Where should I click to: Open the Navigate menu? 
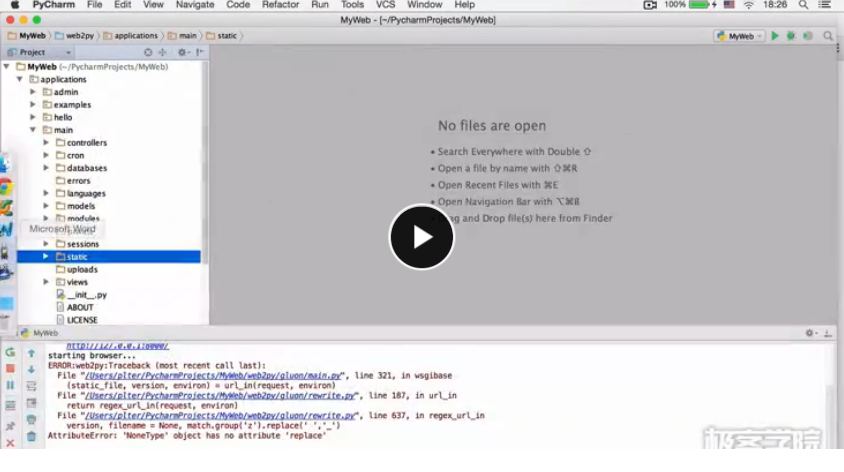tap(195, 5)
